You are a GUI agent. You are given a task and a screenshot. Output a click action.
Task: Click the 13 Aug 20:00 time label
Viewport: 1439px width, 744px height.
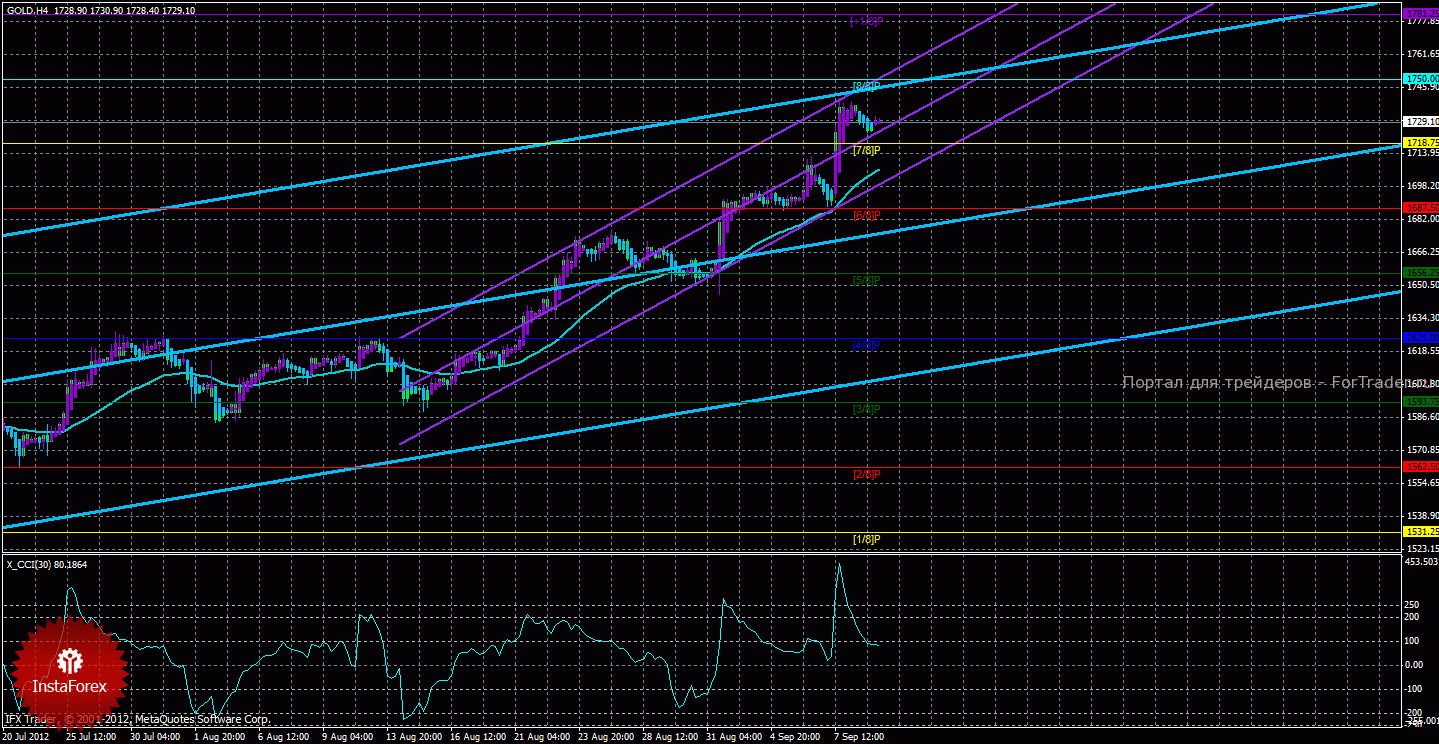pyautogui.click(x=414, y=737)
